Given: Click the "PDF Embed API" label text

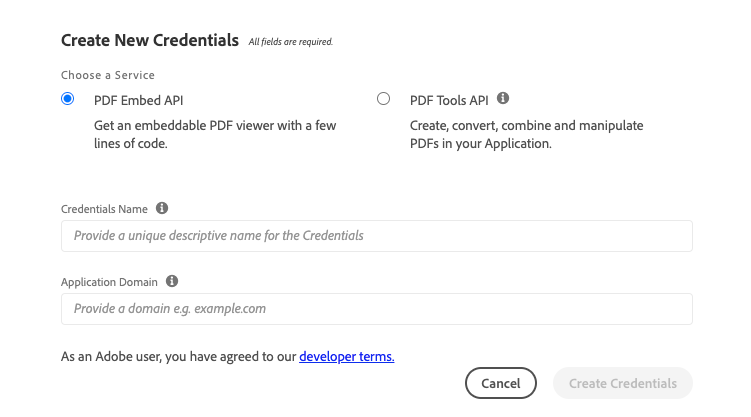Looking at the screenshot, I should pos(138,100).
